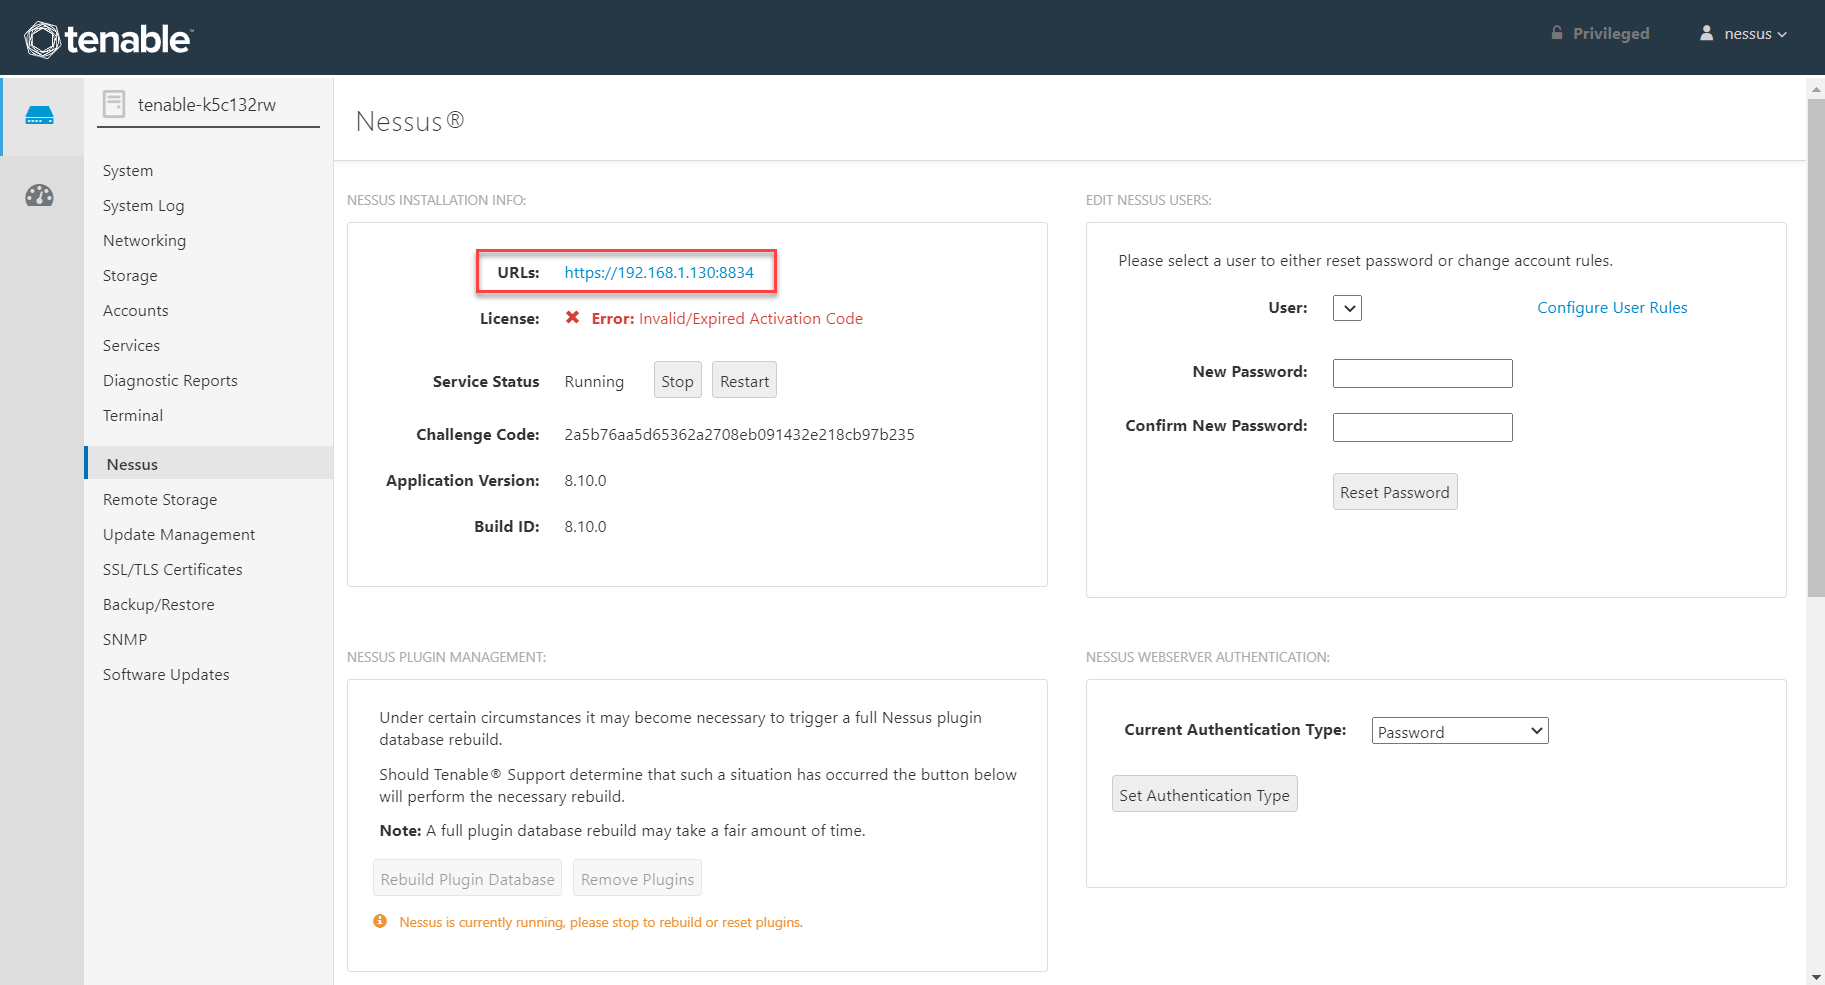Click the Reset Password button
The height and width of the screenshot is (985, 1825).
coord(1395,492)
